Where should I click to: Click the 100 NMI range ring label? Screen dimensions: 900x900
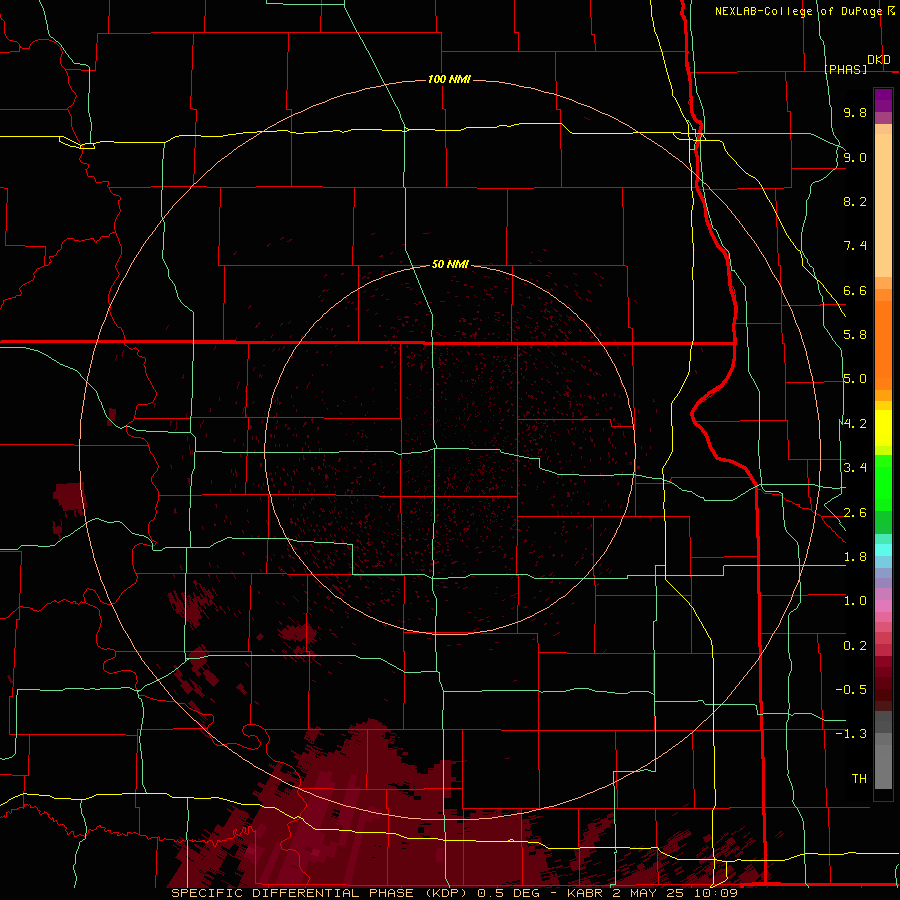click(449, 79)
